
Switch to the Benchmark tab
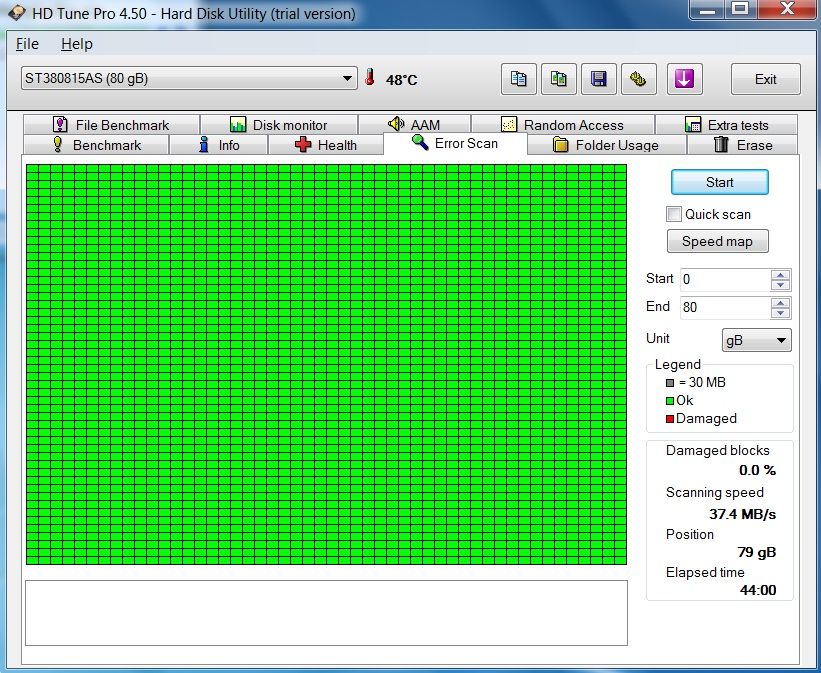96,145
